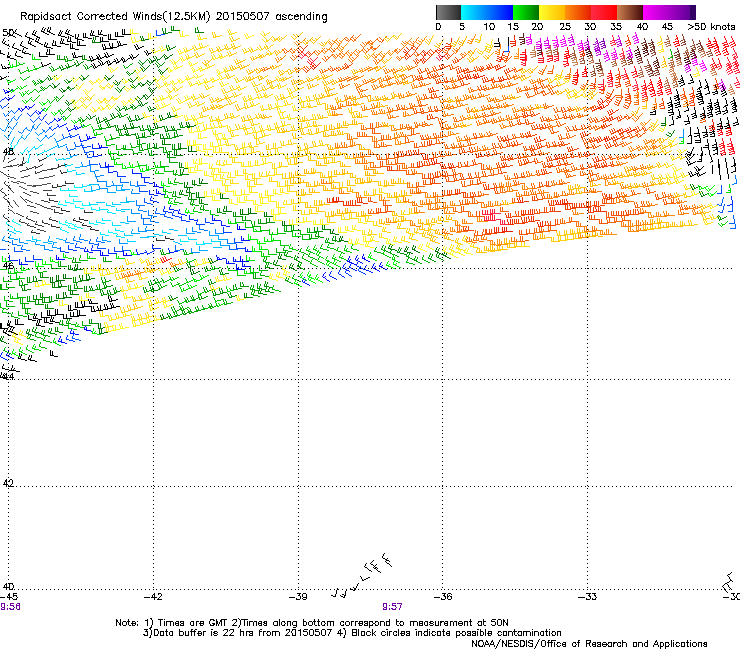This screenshot has height=650, width=740.
Task: Click the NOAA/NESDIS credit text
Action: coord(589,644)
